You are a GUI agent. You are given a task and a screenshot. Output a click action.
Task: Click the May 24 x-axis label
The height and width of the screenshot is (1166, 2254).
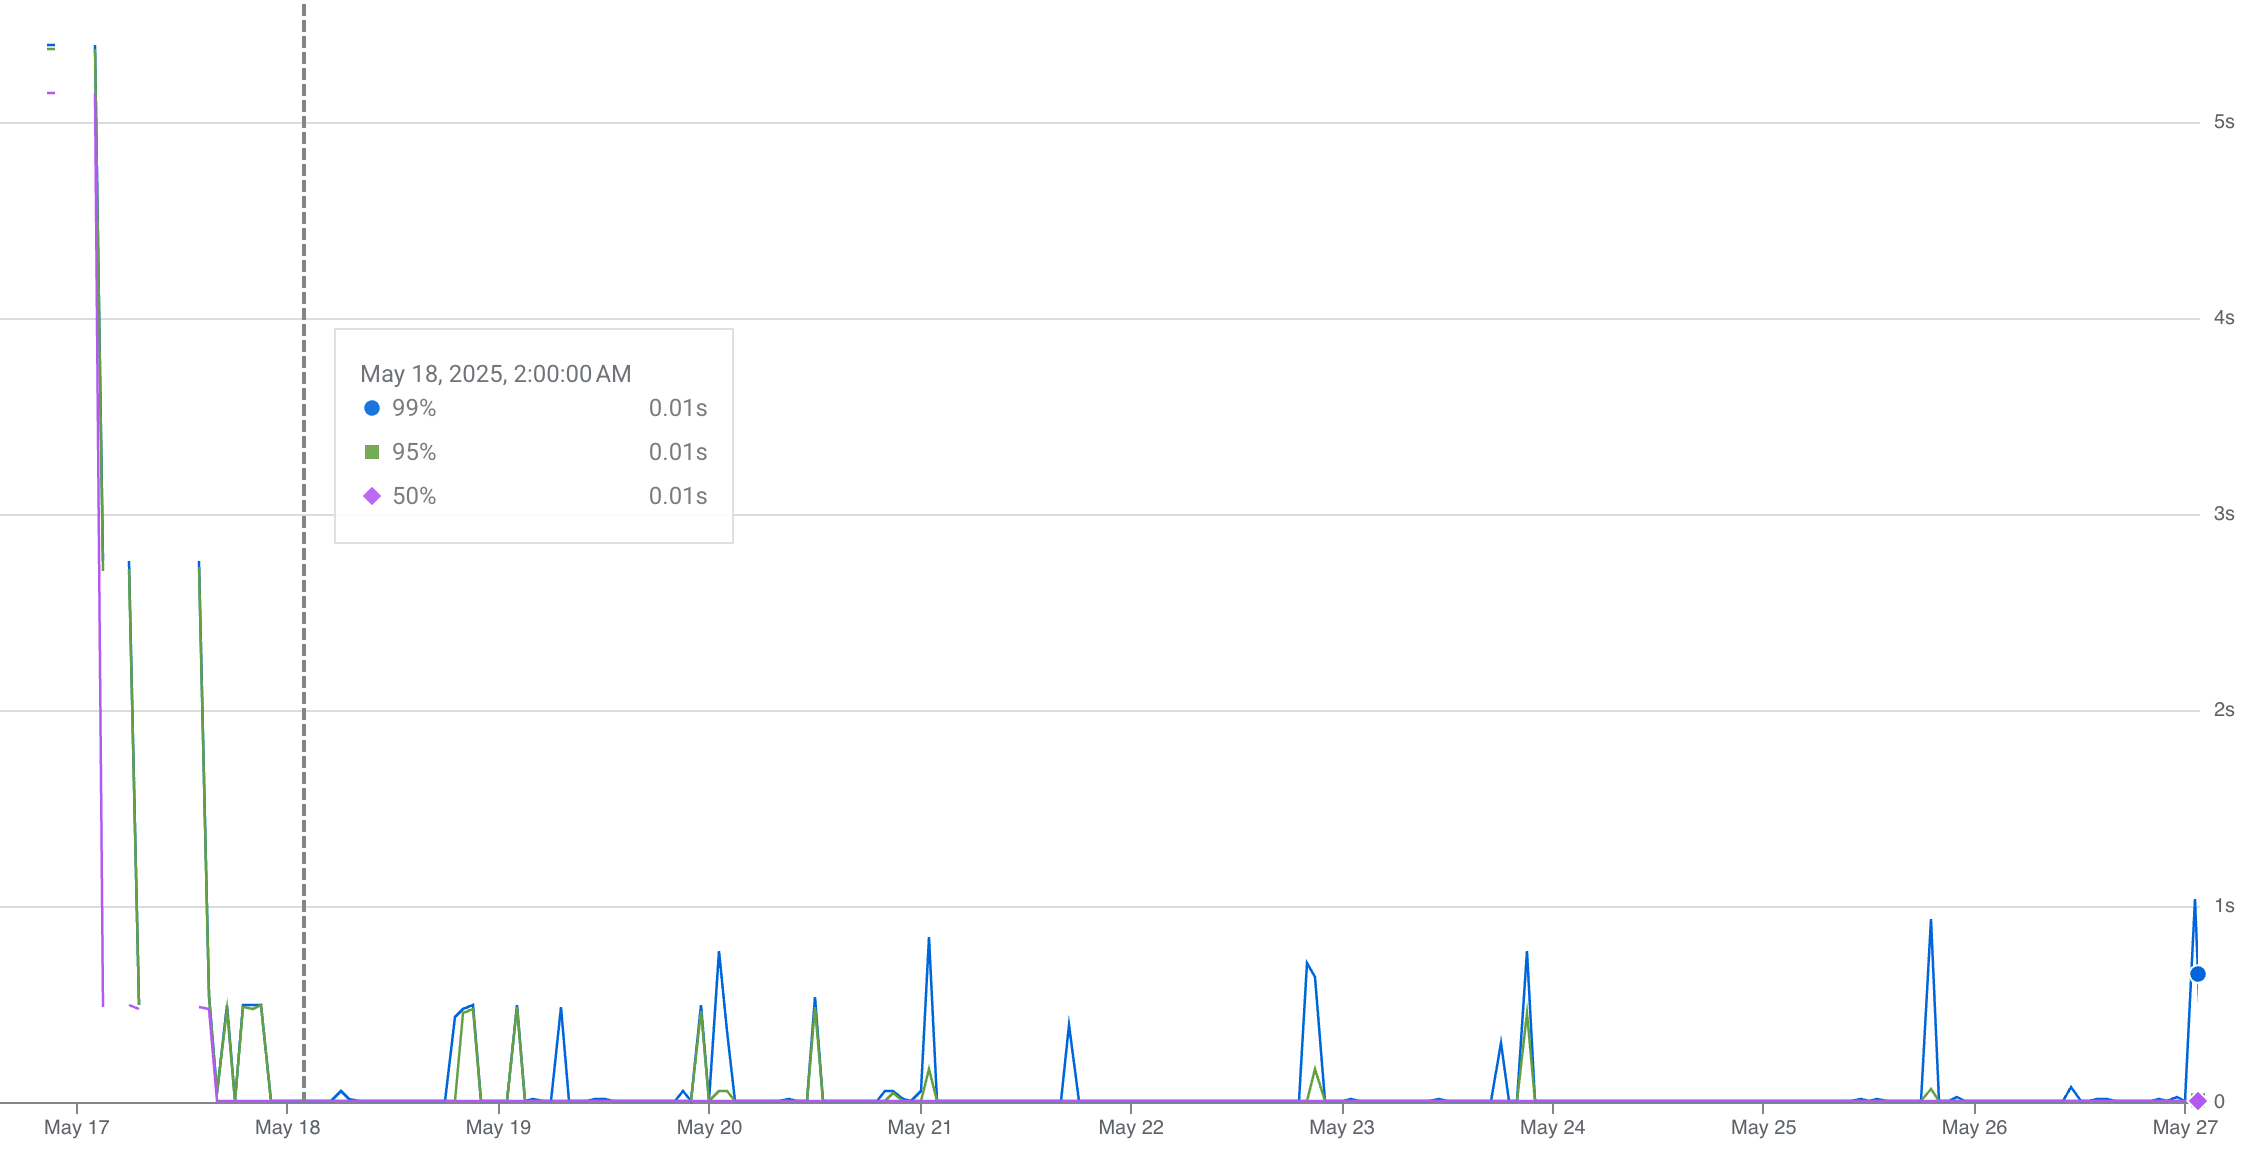pyautogui.click(x=1552, y=1127)
